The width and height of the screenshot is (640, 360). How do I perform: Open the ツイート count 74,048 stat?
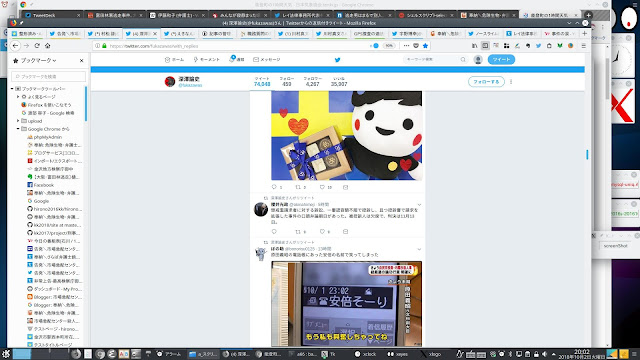coord(262,82)
